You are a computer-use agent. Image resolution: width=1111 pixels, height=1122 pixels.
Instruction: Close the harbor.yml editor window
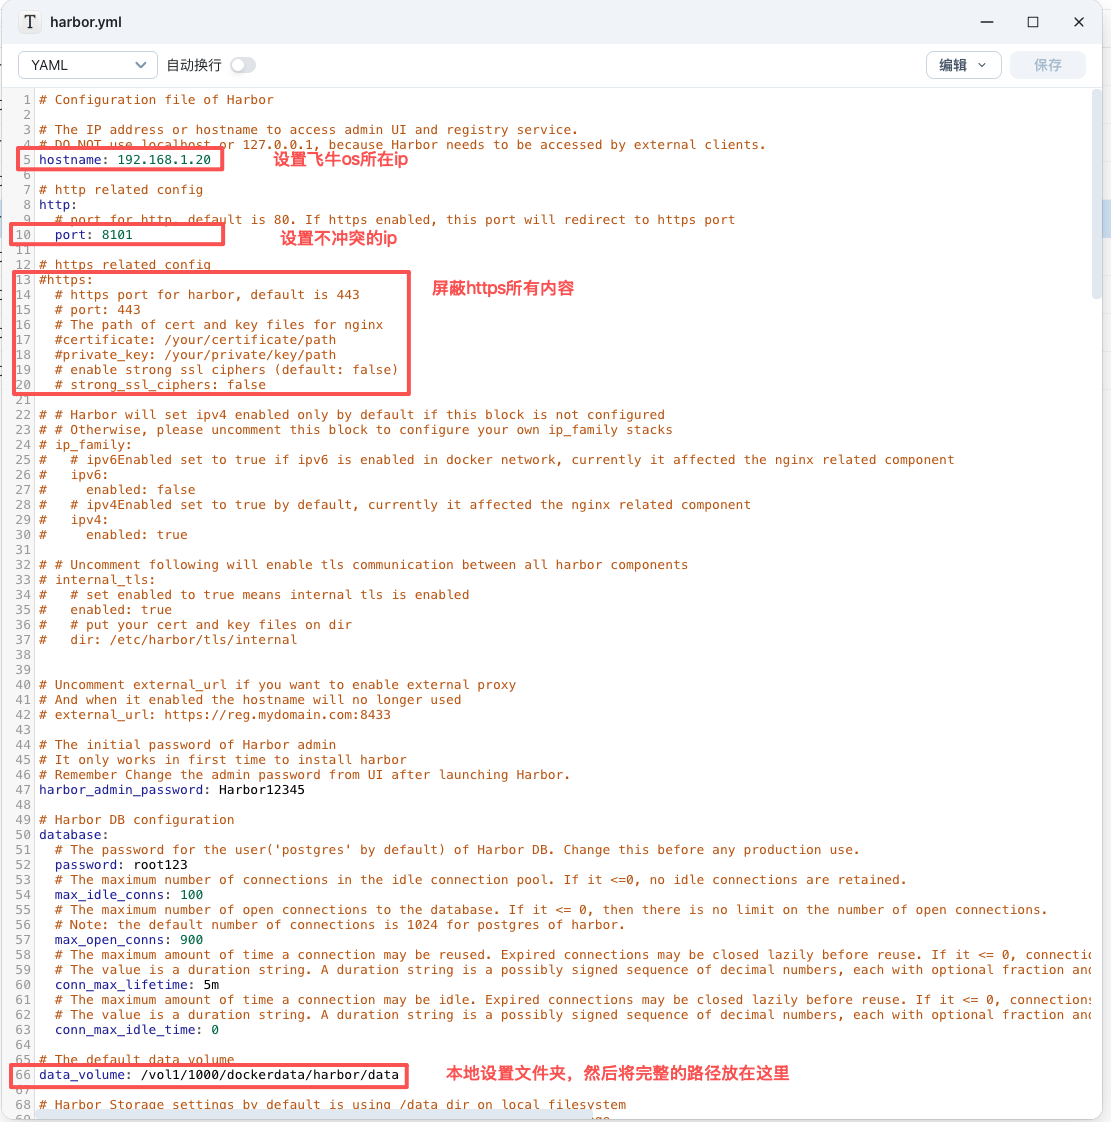tap(1079, 22)
